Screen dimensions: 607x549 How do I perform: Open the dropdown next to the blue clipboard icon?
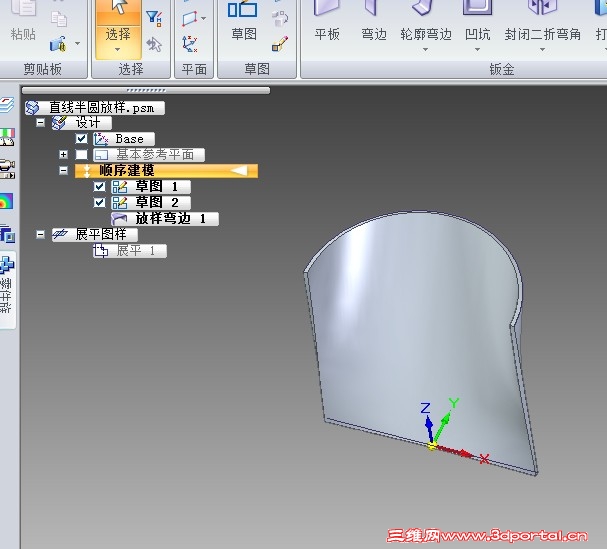[77, 43]
